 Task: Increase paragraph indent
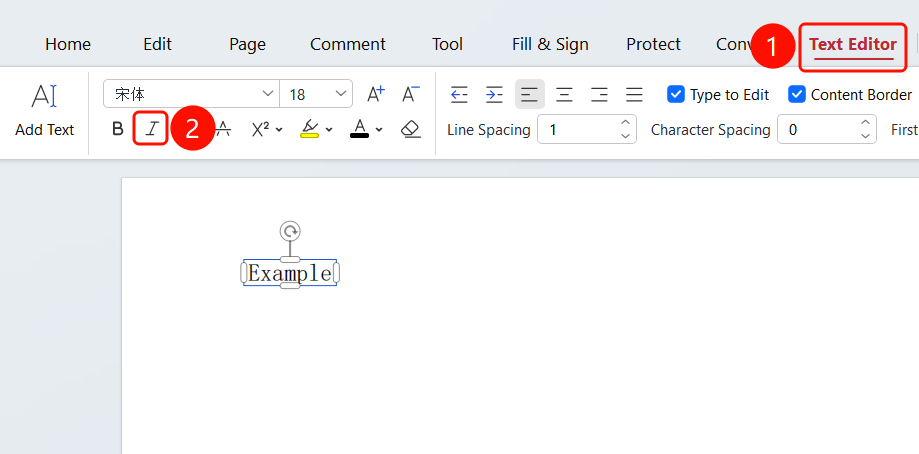pos(494,94)
